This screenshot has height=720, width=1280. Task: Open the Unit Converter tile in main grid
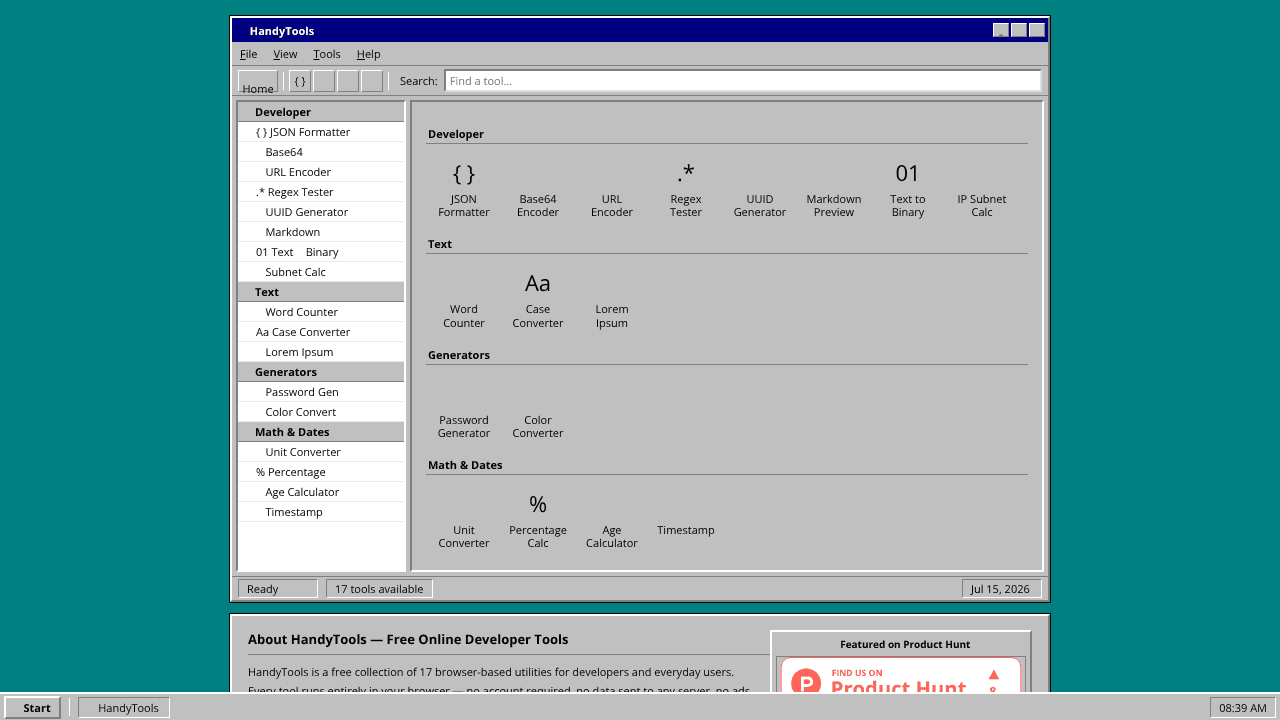tap(464, 519)
